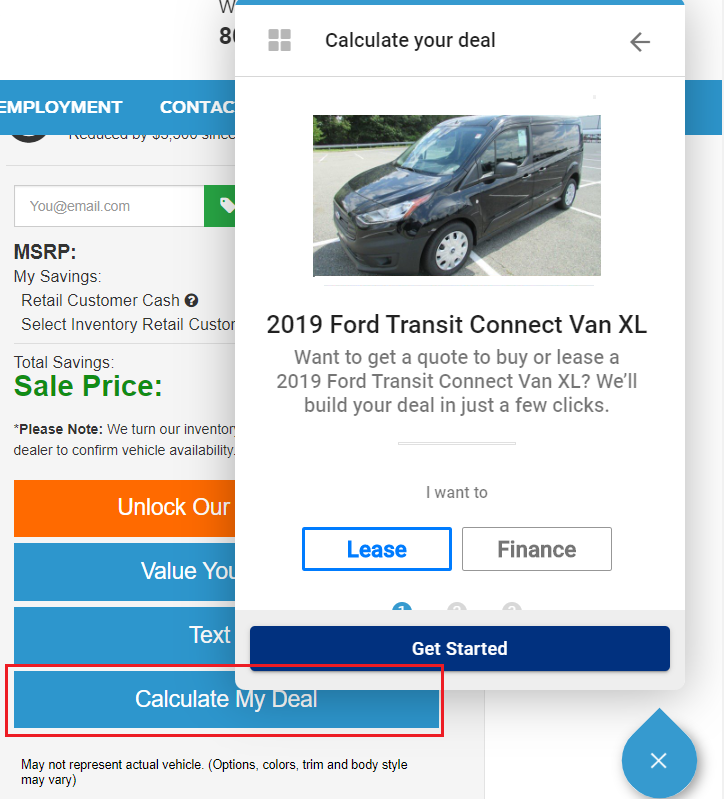Click the Ford Transit Connect van photo
The width and height of the screenshot is (724, 799).
[457, 195]
